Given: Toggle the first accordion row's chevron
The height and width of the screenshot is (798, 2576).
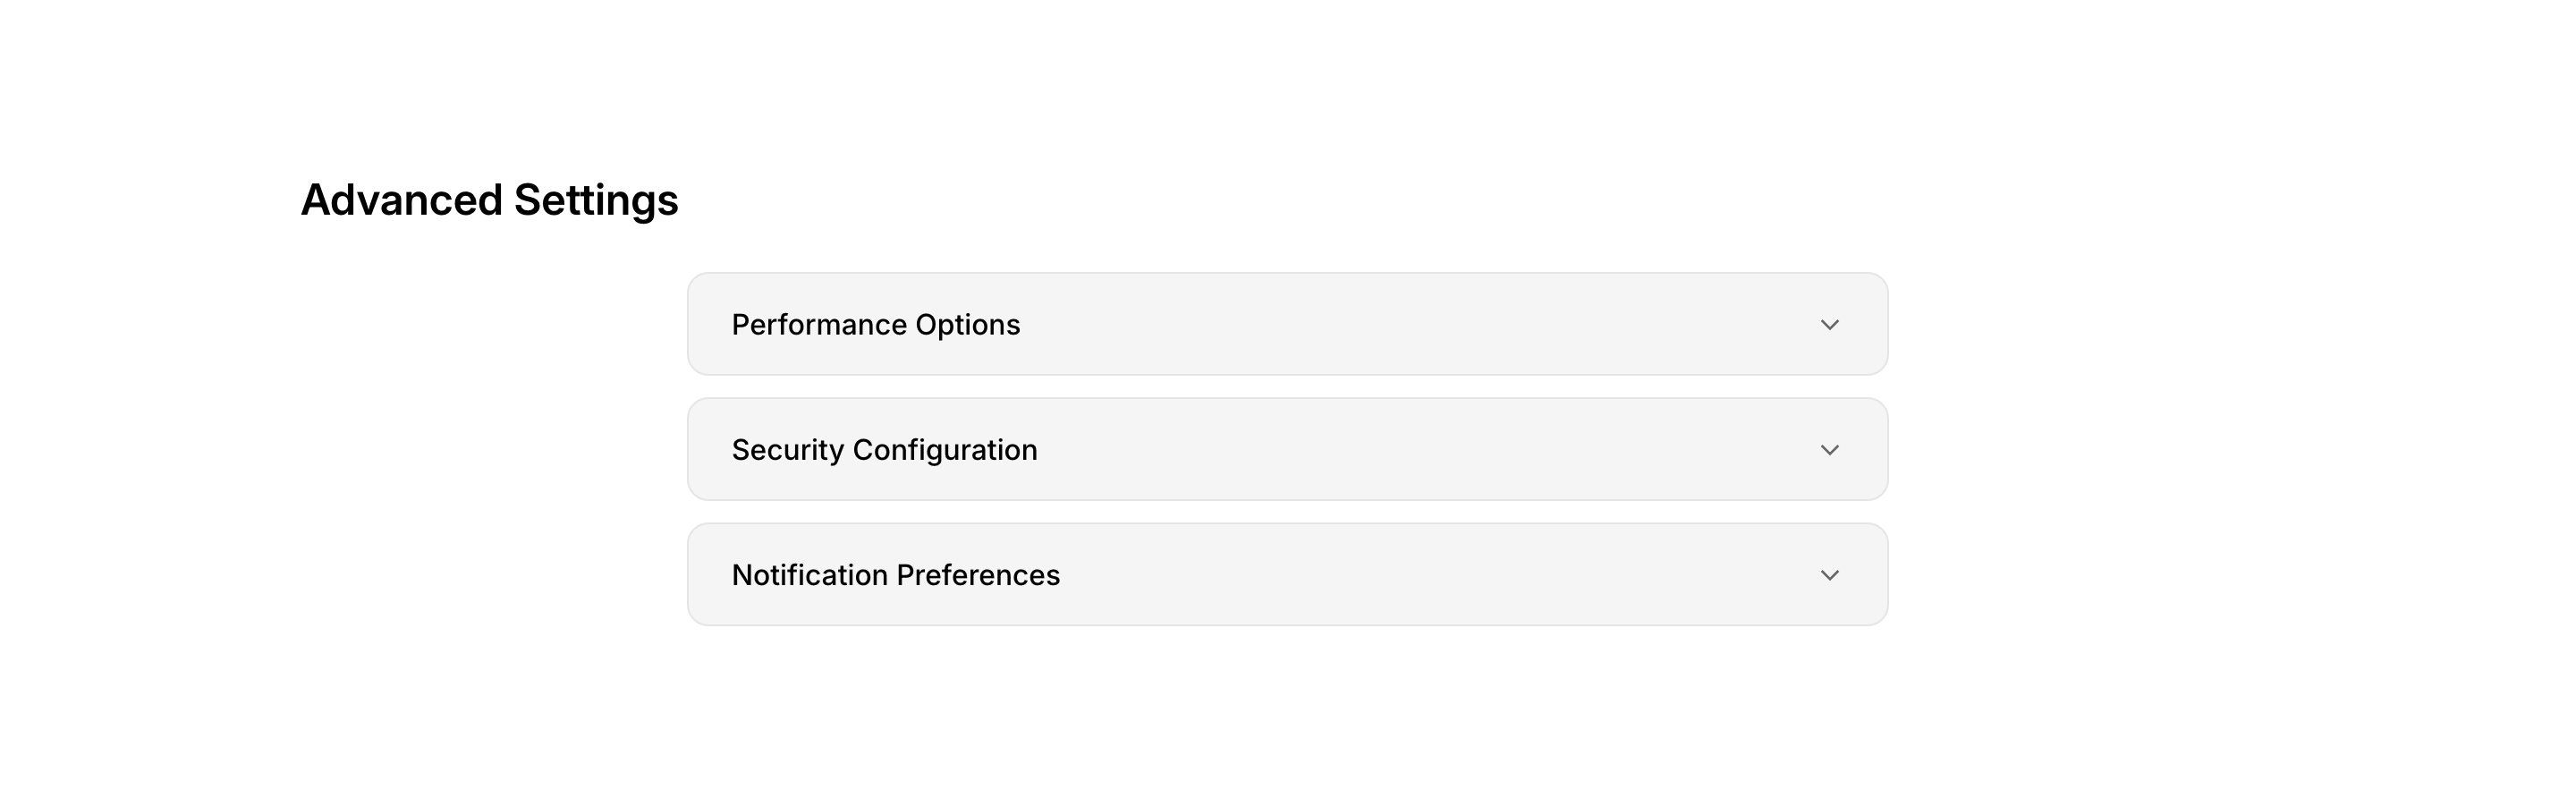Looking at the screenshot, I should point(1829,325).
